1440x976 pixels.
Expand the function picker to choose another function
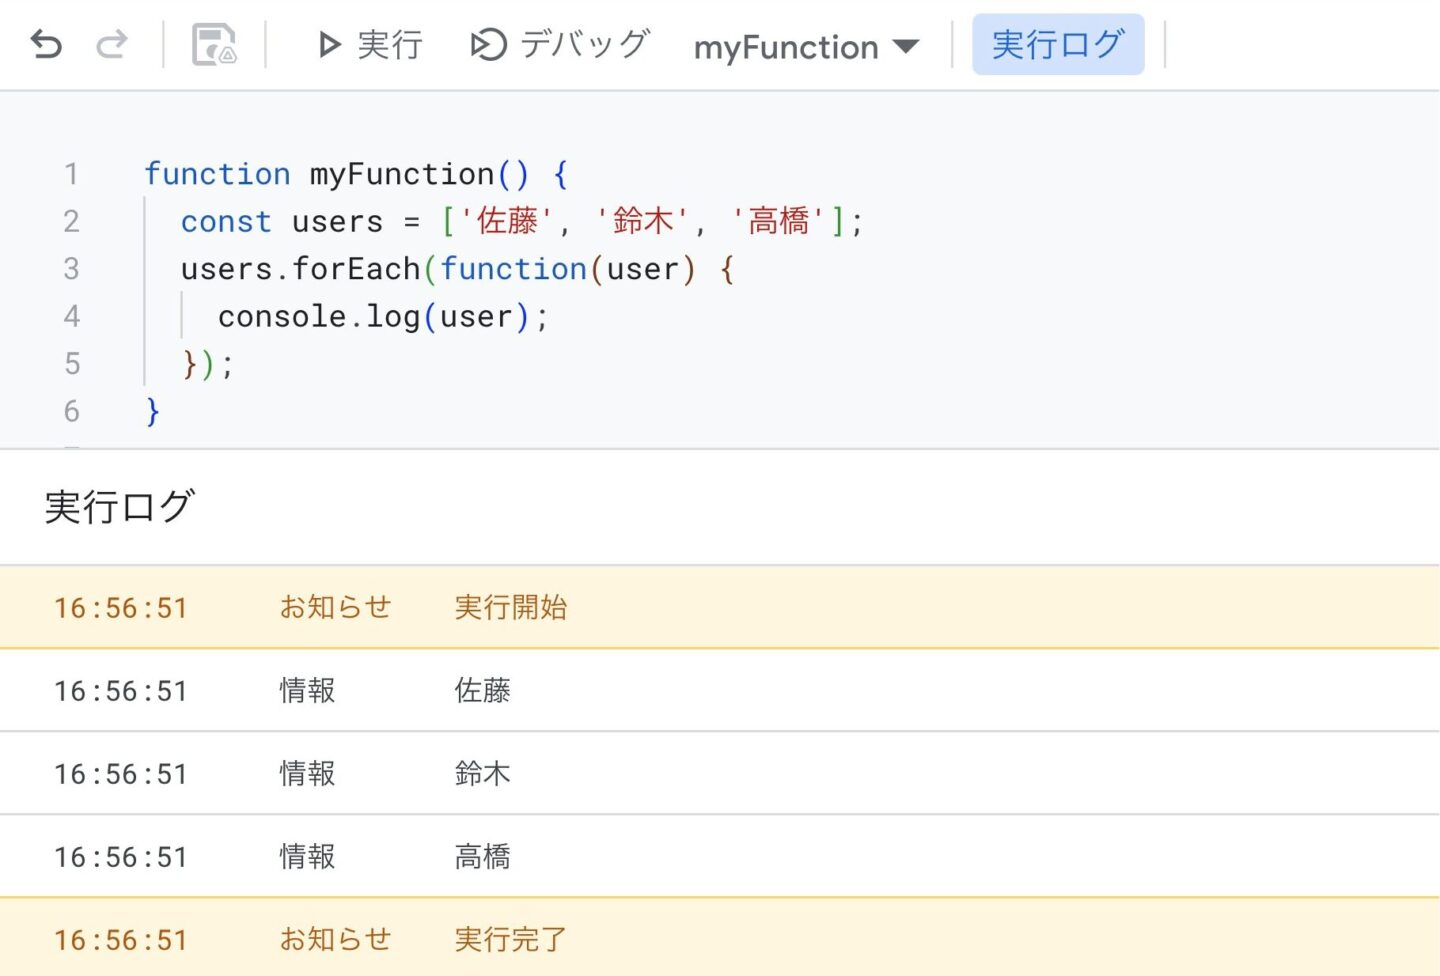[907, 47]
